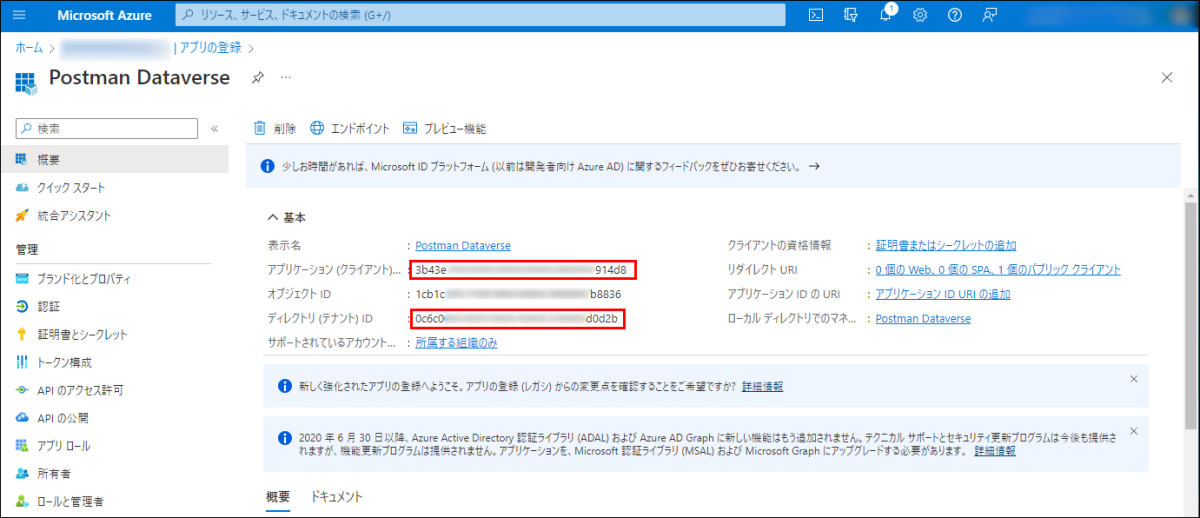Open 詳細情報 in the ADAL notice

[x=995, y=451]
